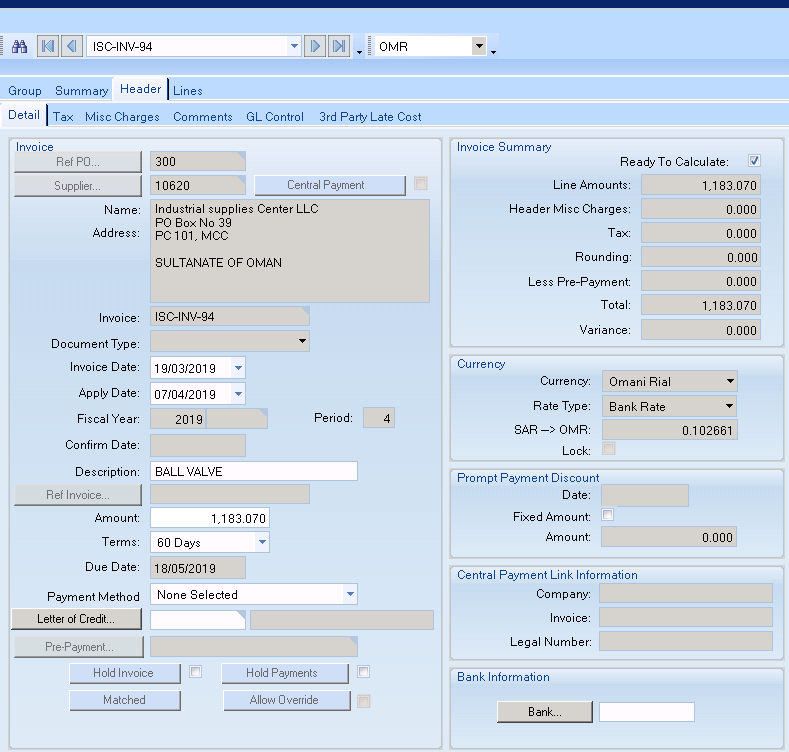789x752 pixels.
Task: Click the binoculars search icon
Action: pos(19,46)
